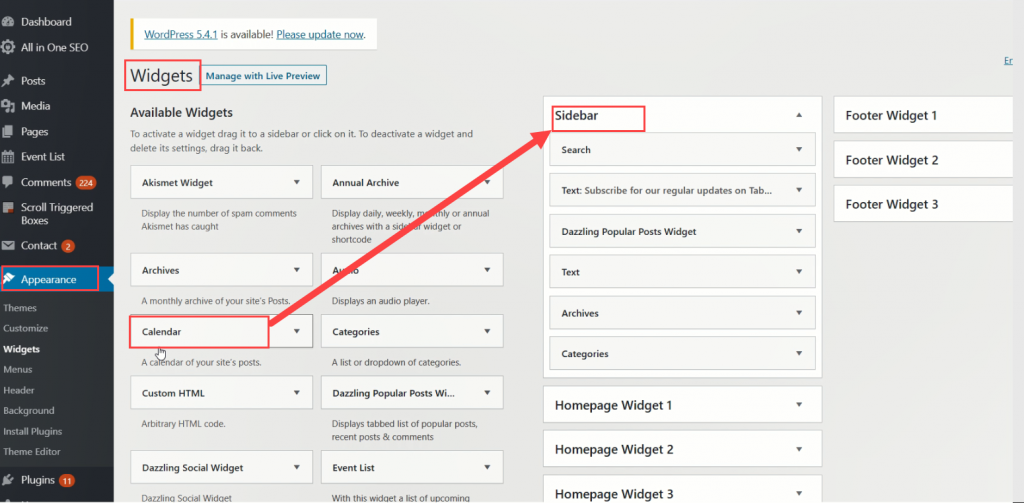Click the Comments 224 count badge
The height and width of the screenshot is (503, 1024).
(x=86, y=183)
